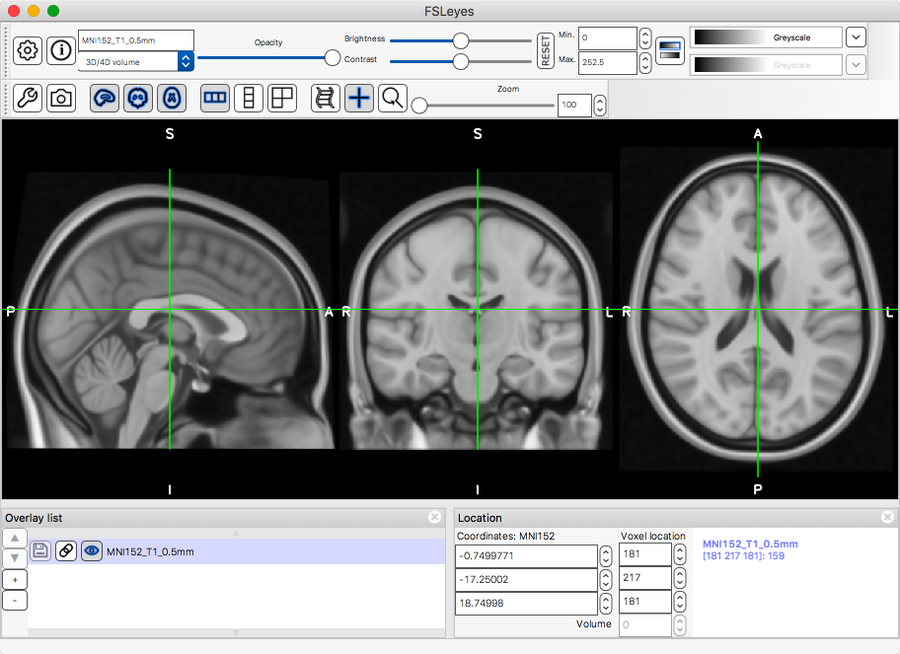Click the Max. display range field
The height and width of the screenshot is (654, 900).
[606, 63]
